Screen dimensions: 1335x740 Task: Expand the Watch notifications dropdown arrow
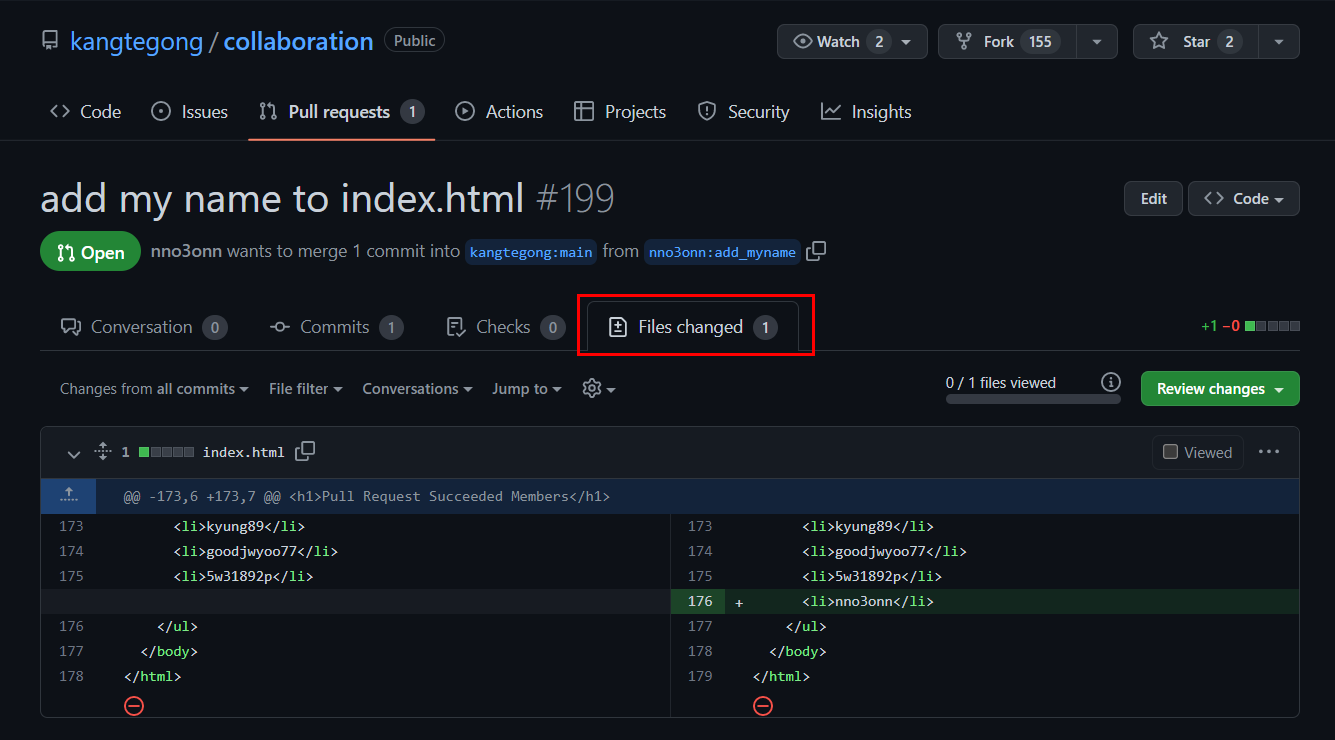(x=906, y=41)
